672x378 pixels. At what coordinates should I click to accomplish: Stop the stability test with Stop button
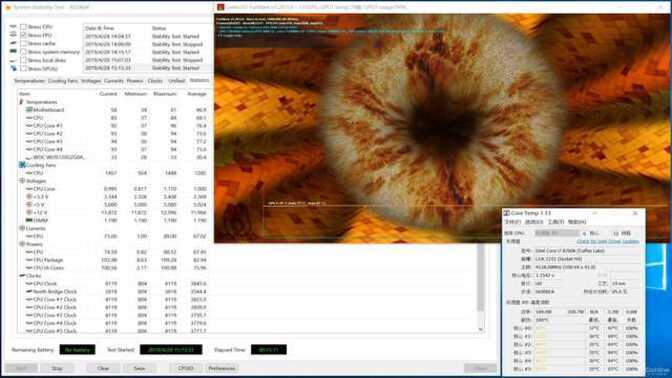click(x=57, y=368)
